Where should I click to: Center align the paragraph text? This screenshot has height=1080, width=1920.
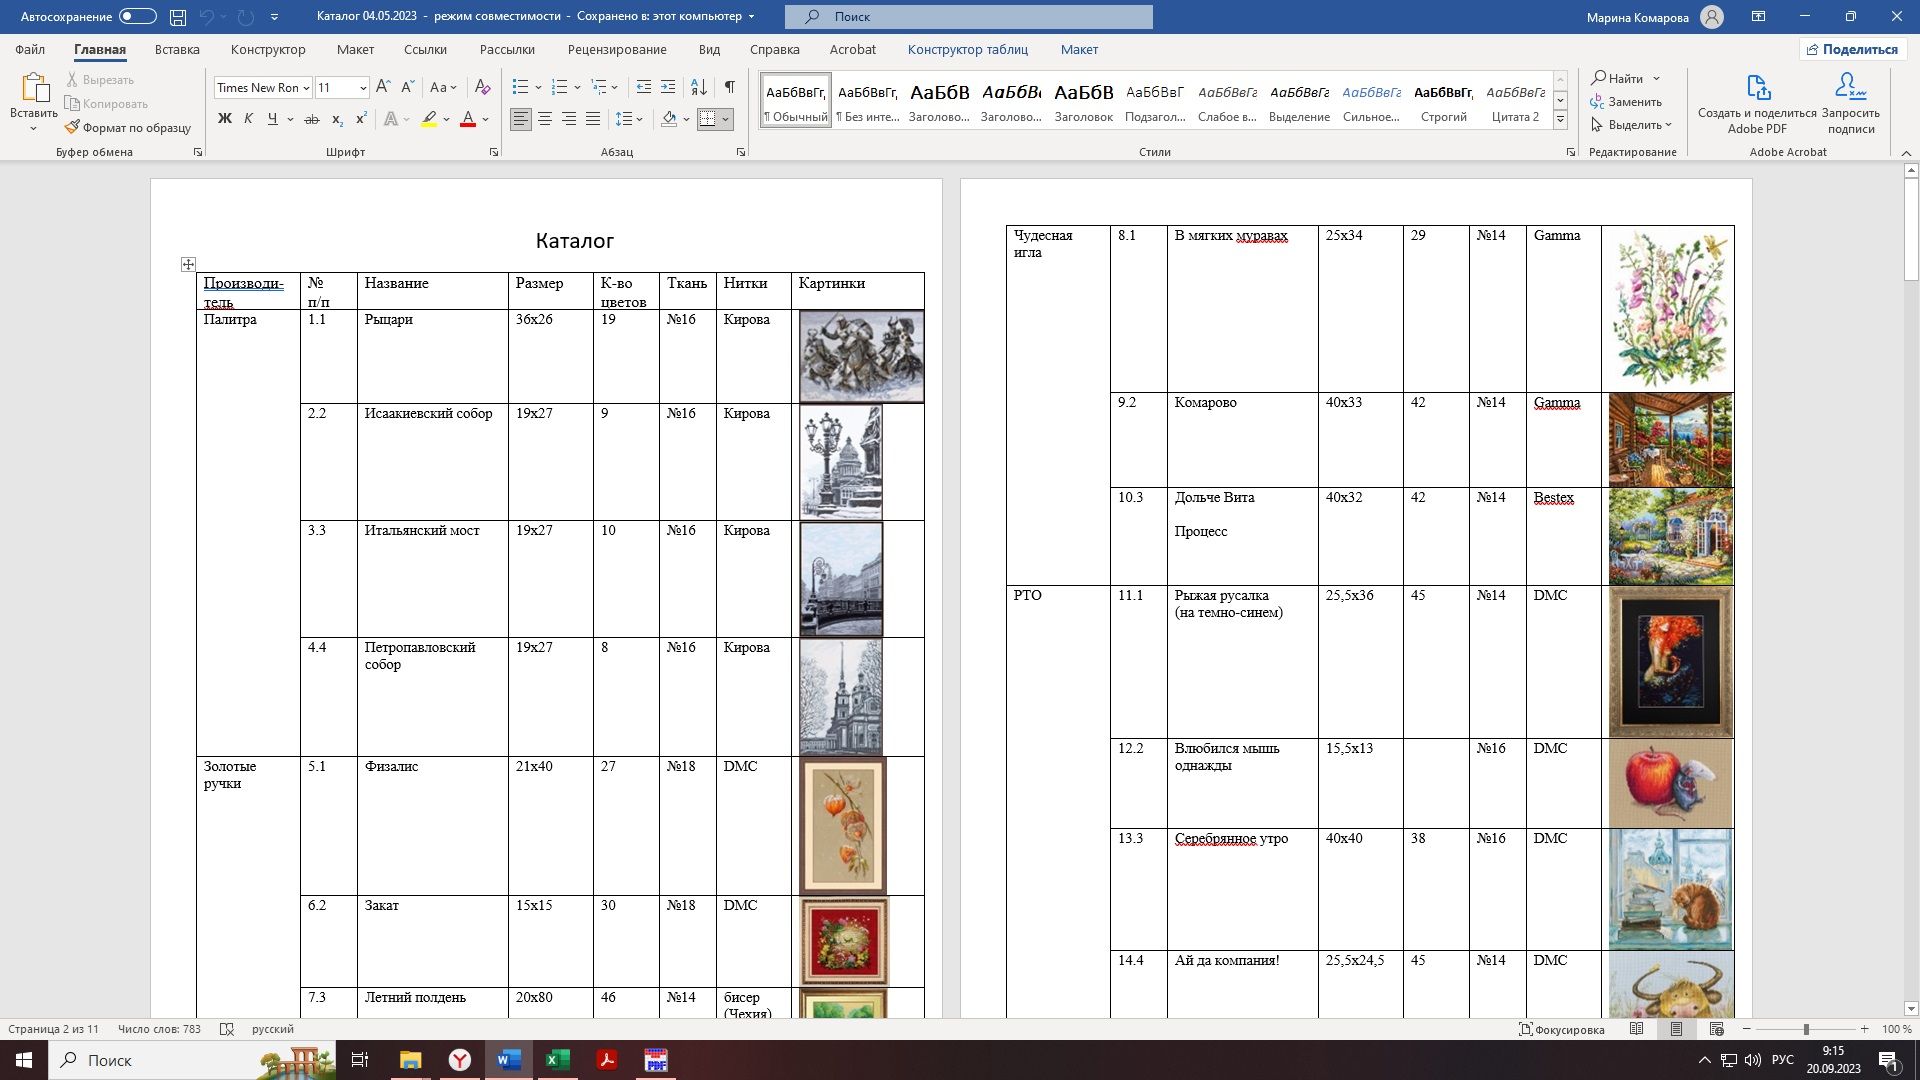545,119
